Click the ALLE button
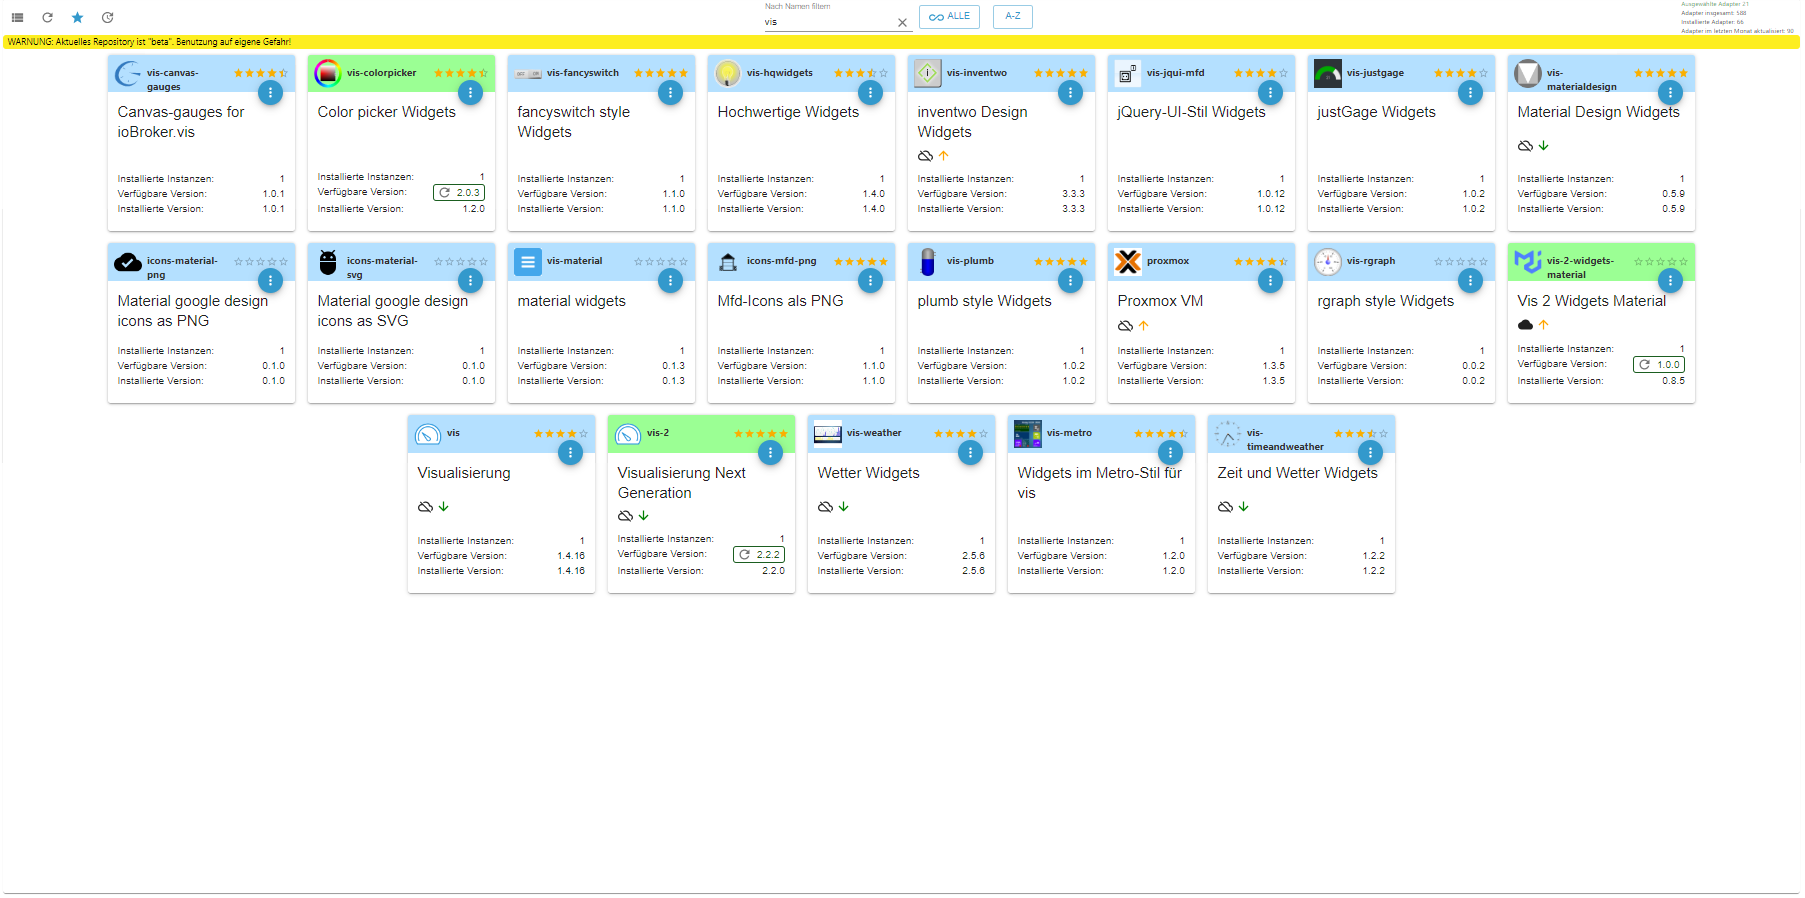1805x898 pixels. pyautogui.click(x=949, y=17)
